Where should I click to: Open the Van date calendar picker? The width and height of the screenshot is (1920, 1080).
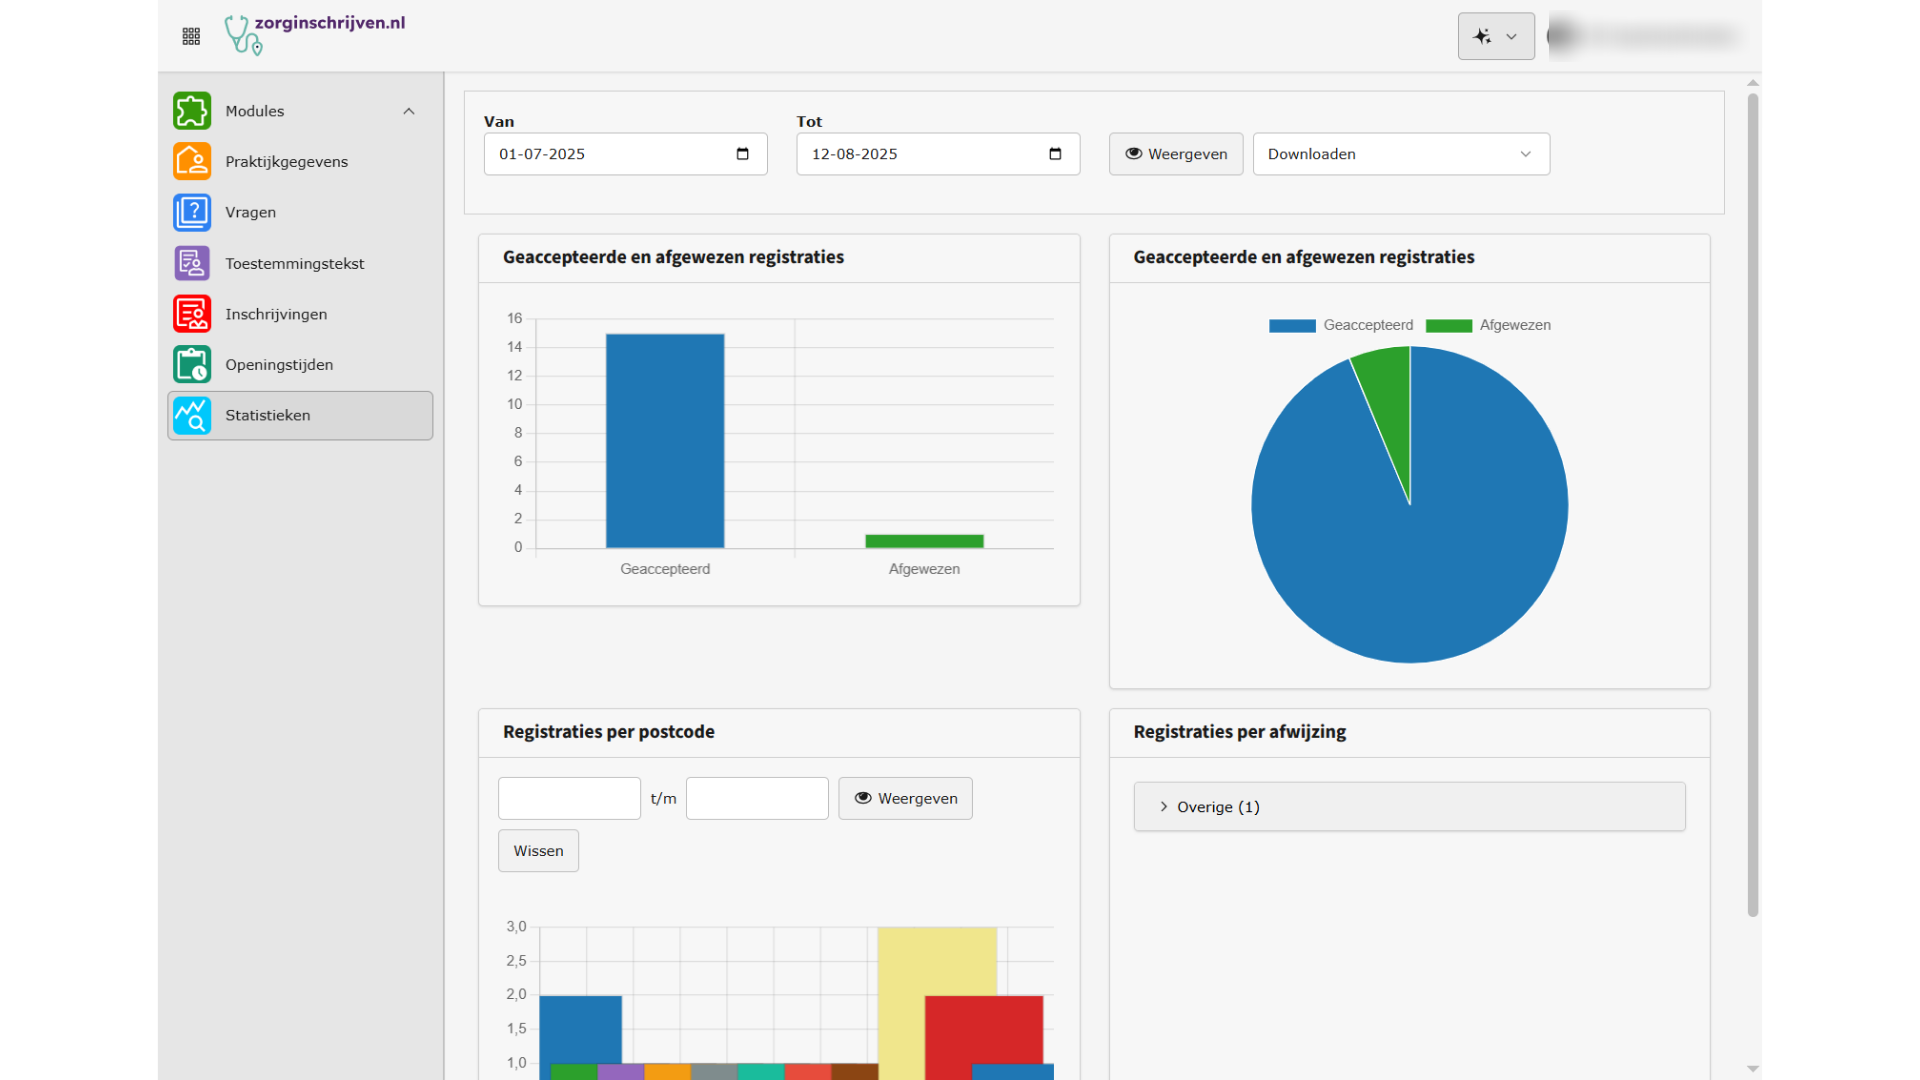click(742, 154)
